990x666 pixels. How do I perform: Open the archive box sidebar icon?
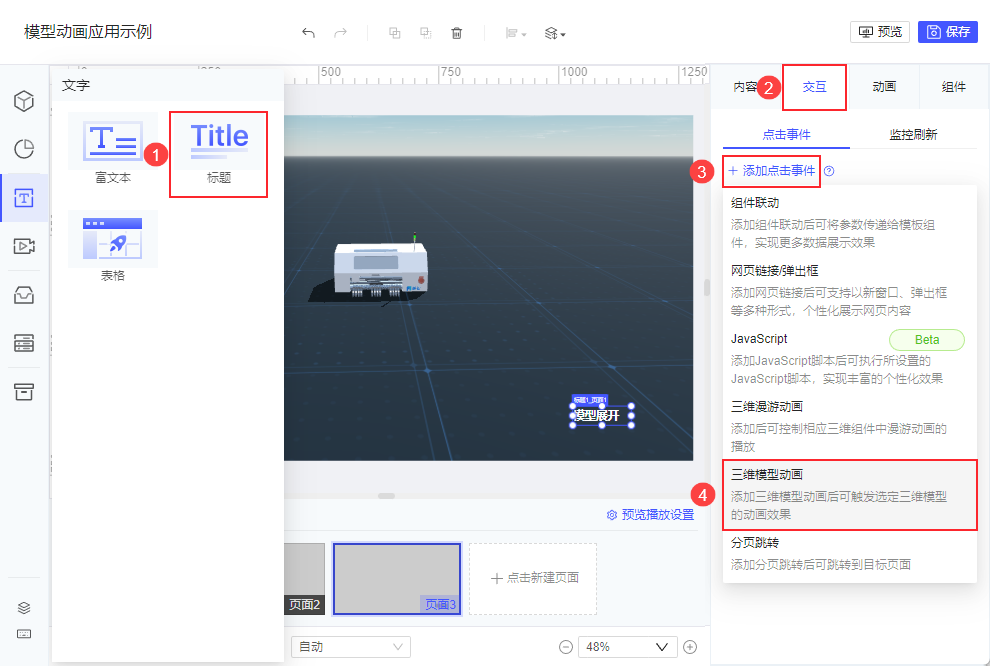click(24, 391)
